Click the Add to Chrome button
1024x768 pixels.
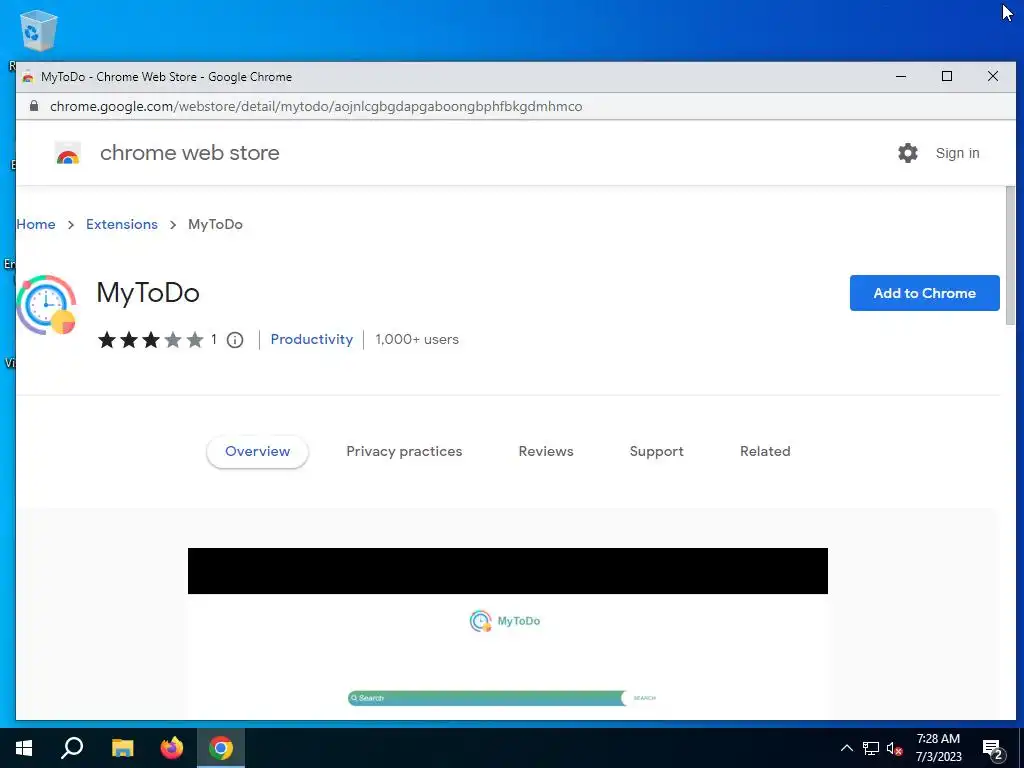tap(924, 293)
